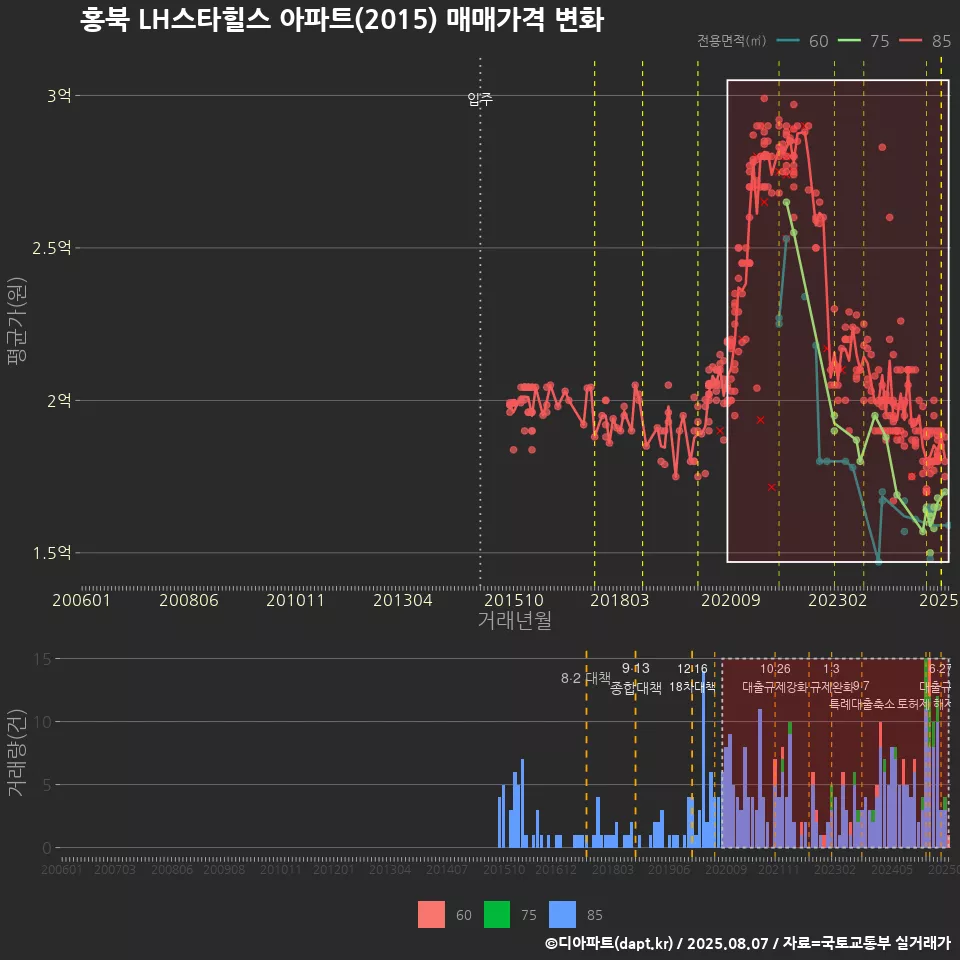This screenshot has height=960, width=960.
Task: Click the green 75㎡ line swatch in top legend
Action: 849,40
